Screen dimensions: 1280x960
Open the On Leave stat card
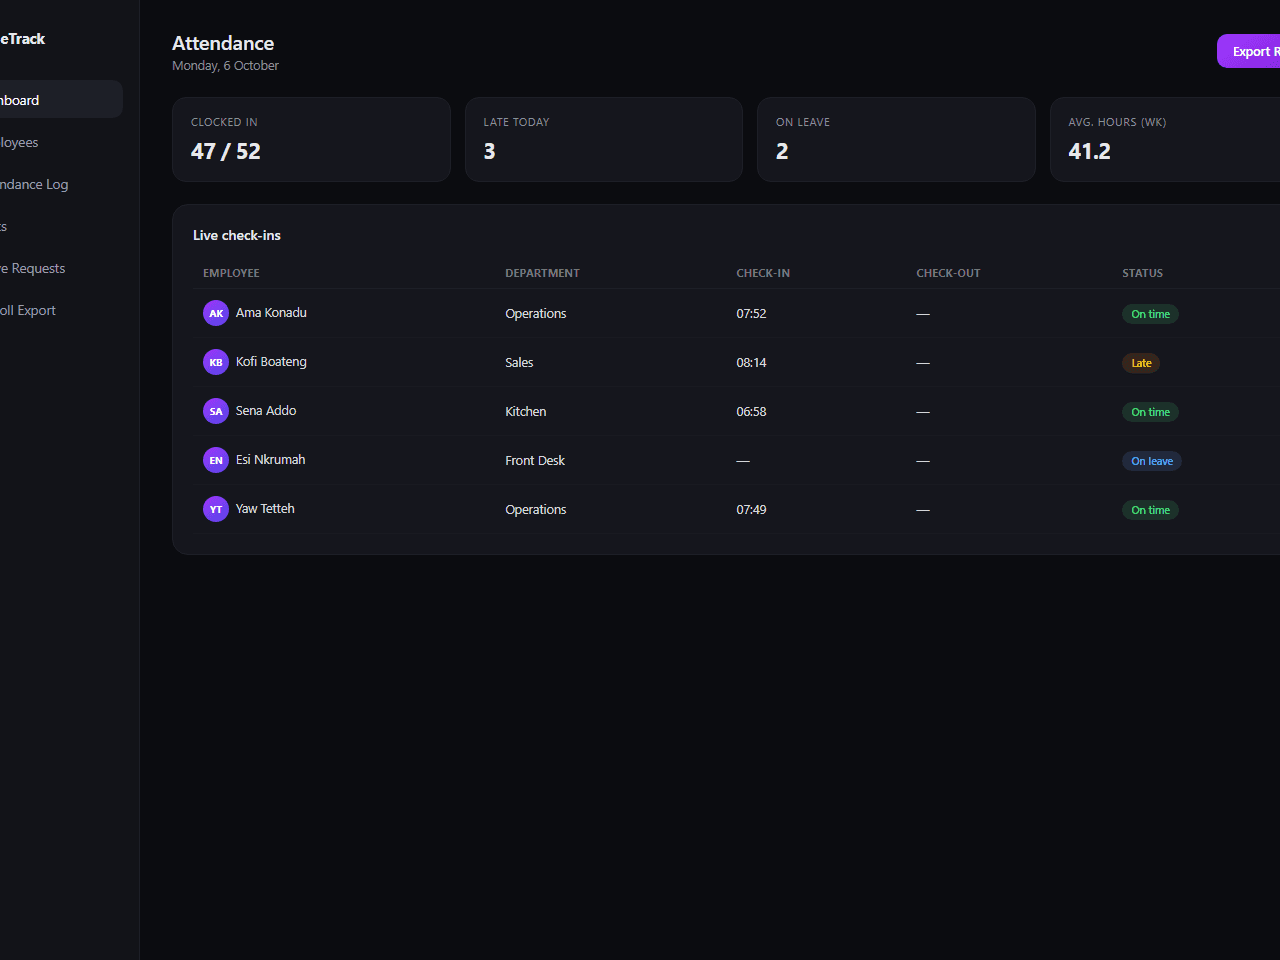[896, 139]
